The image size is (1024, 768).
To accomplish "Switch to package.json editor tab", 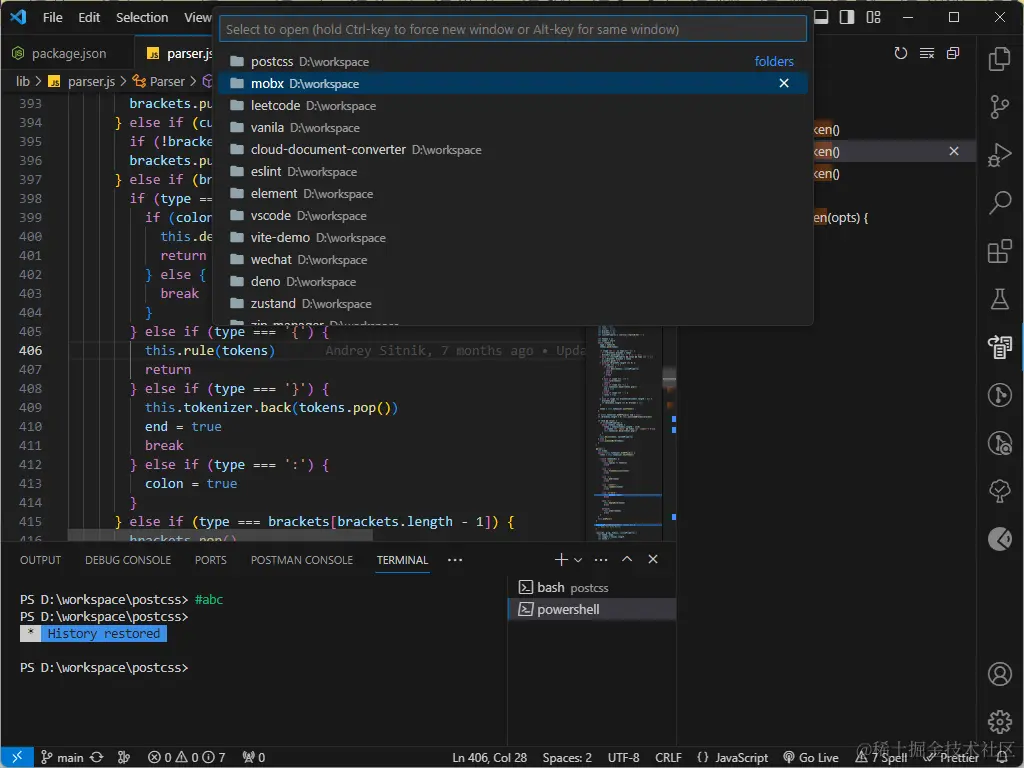I will point(67,54).
